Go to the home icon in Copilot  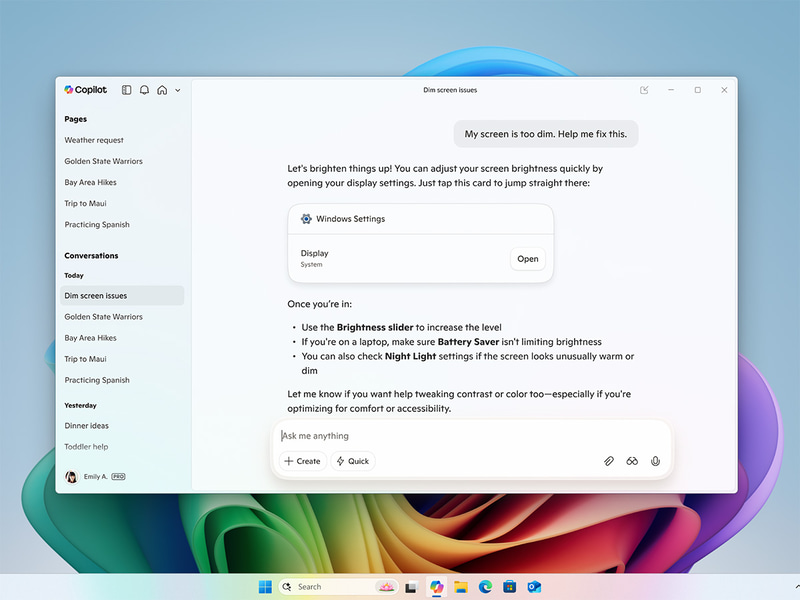coord(162,90)
